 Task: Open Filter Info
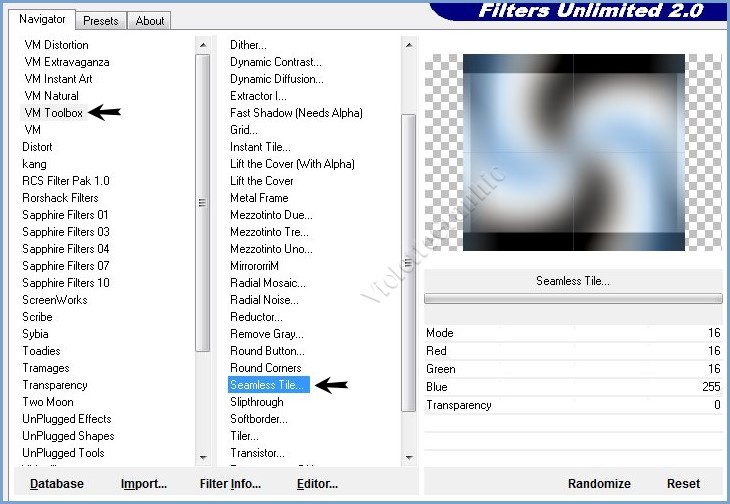[230, 484]
